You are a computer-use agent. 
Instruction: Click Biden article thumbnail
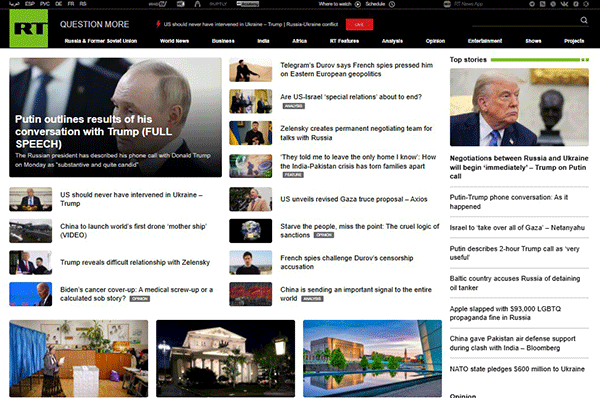point(31,294)
